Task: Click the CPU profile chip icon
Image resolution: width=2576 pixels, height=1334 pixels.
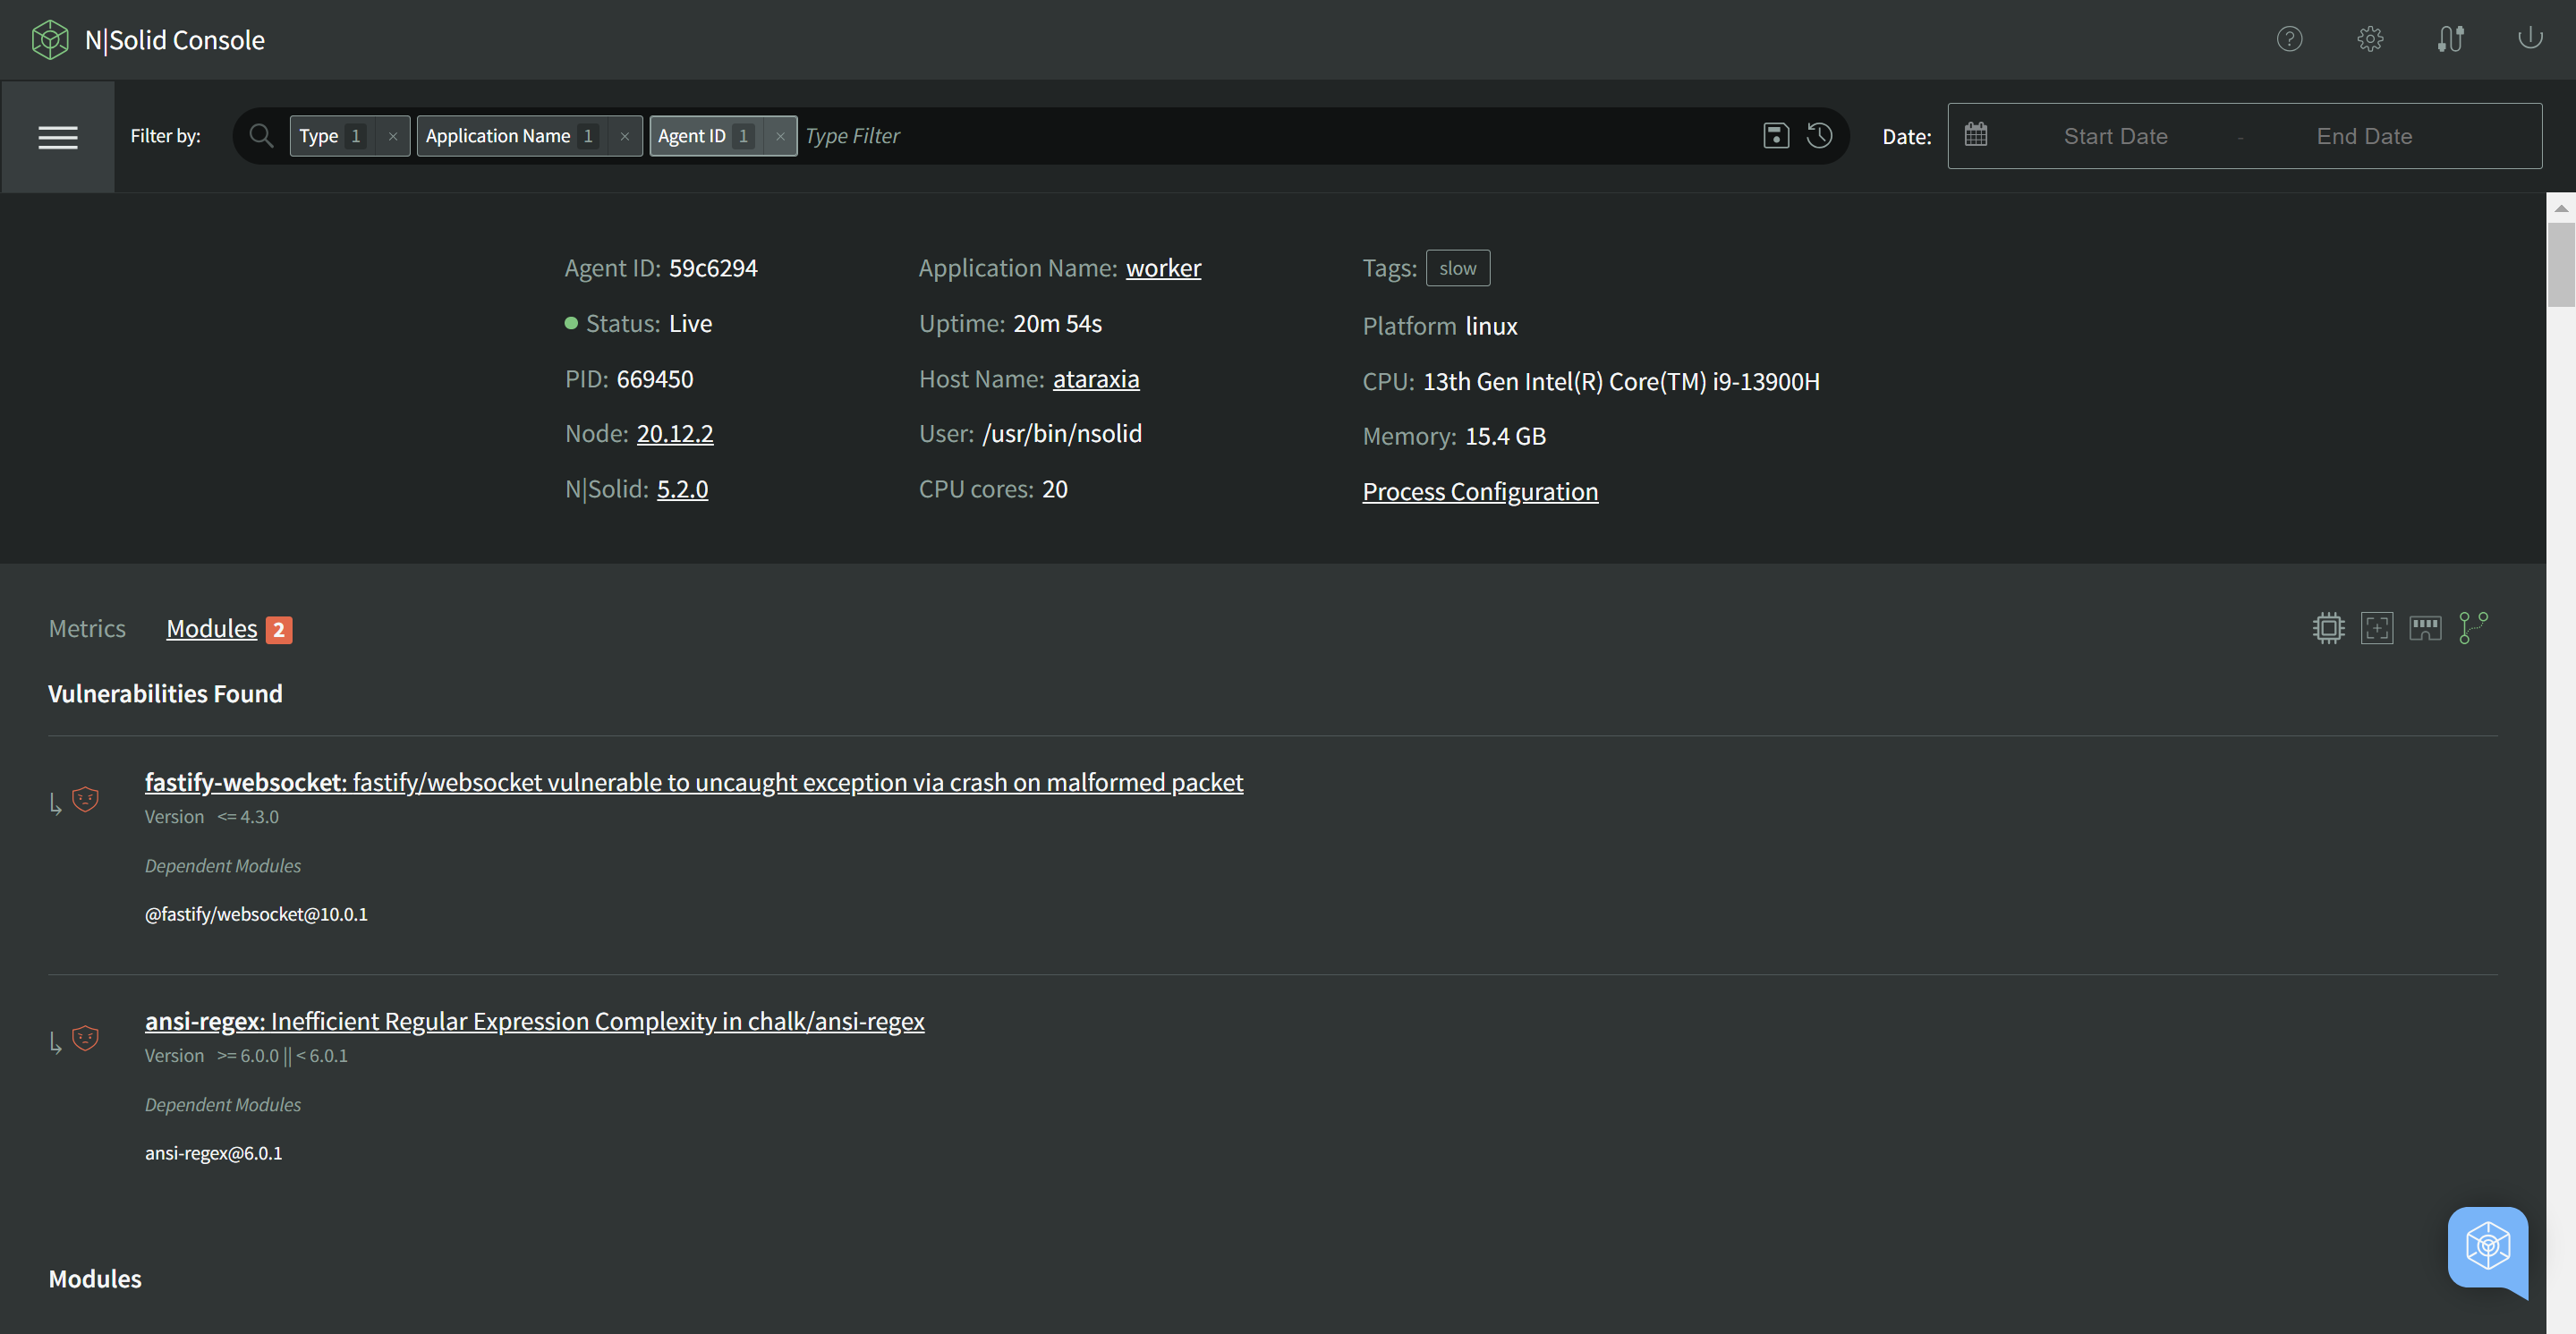Action: 2329,628
